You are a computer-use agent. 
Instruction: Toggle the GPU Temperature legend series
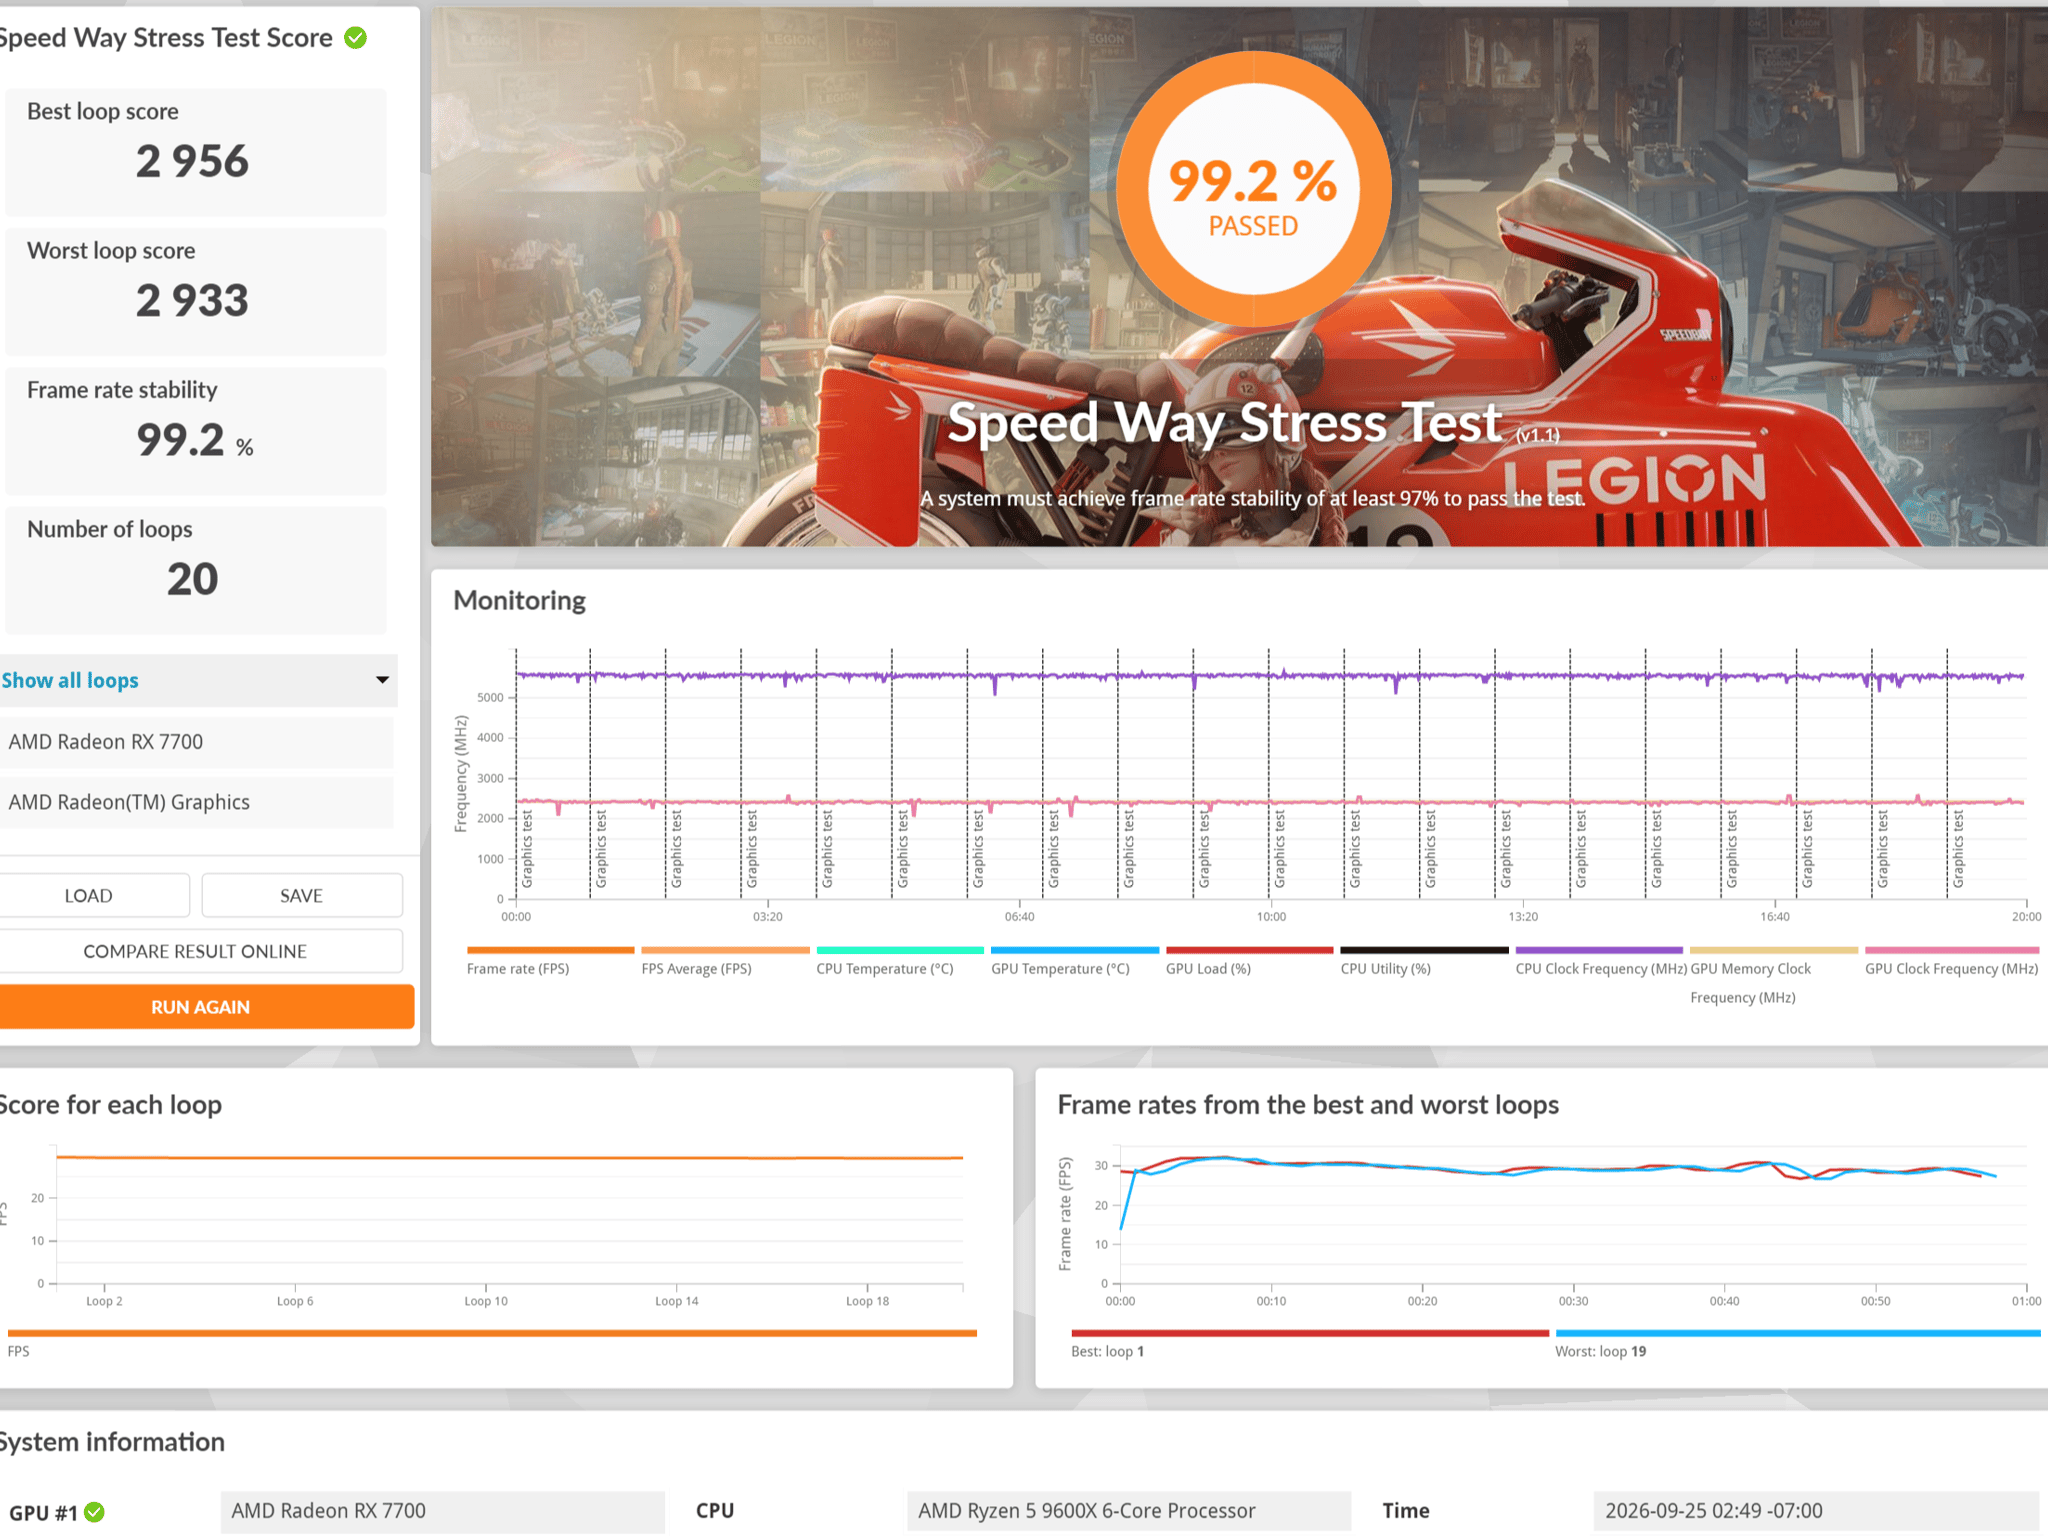pos(1075,962)
